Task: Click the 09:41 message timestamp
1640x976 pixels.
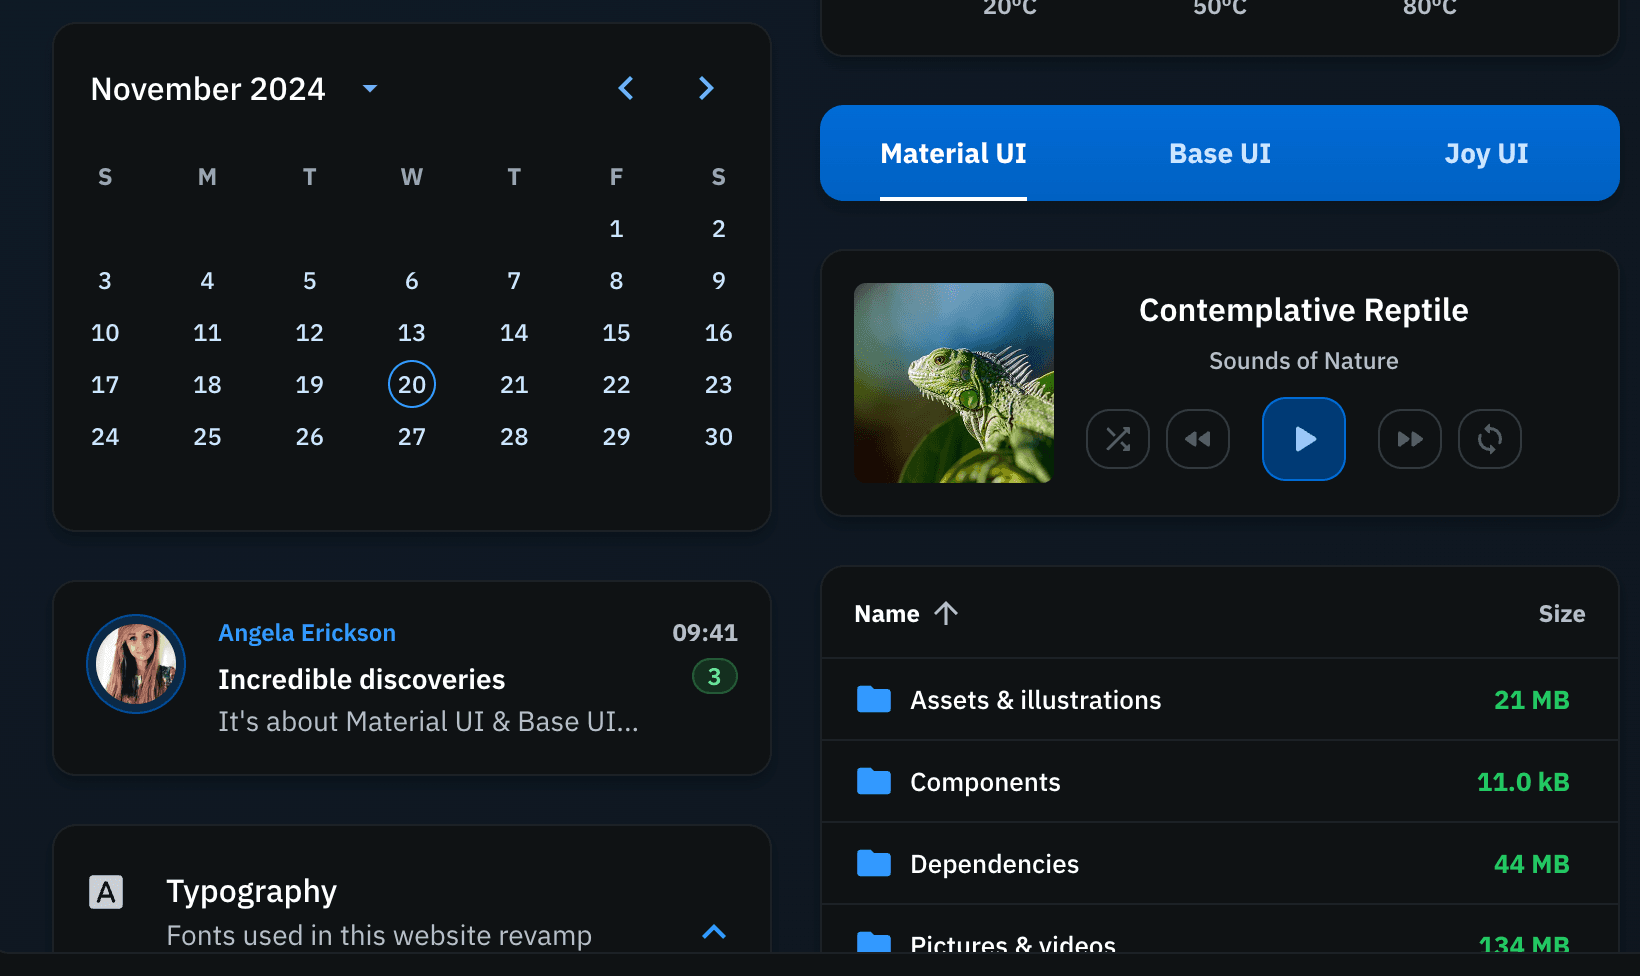Action: (705, 633)
